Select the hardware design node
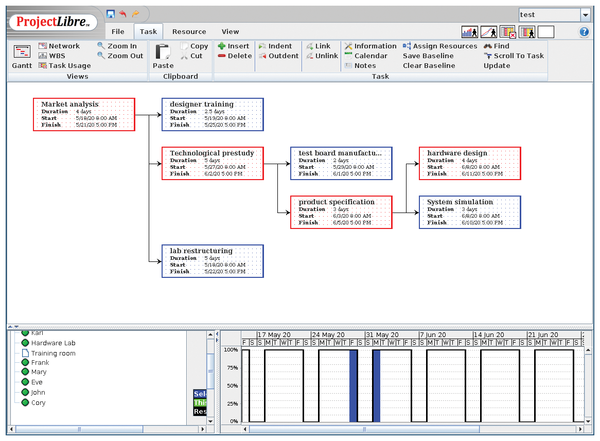The height and width of the screenshot is (441, 600). point(470,163)
